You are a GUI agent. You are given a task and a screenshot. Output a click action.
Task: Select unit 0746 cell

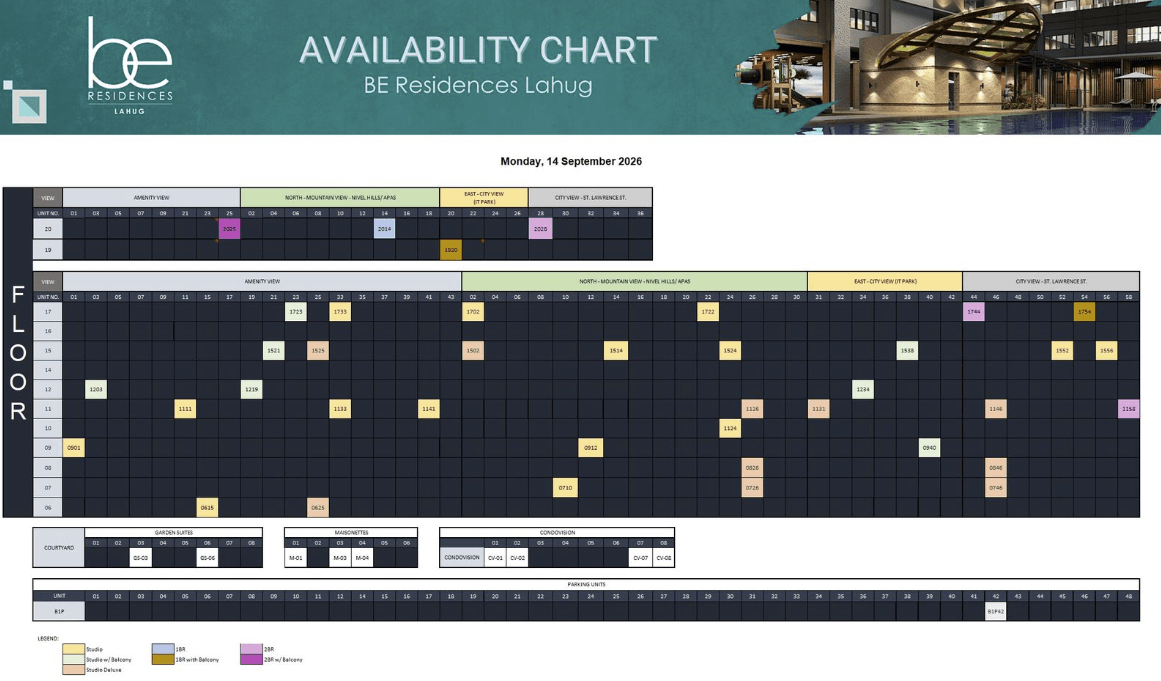tap(996, 488)
